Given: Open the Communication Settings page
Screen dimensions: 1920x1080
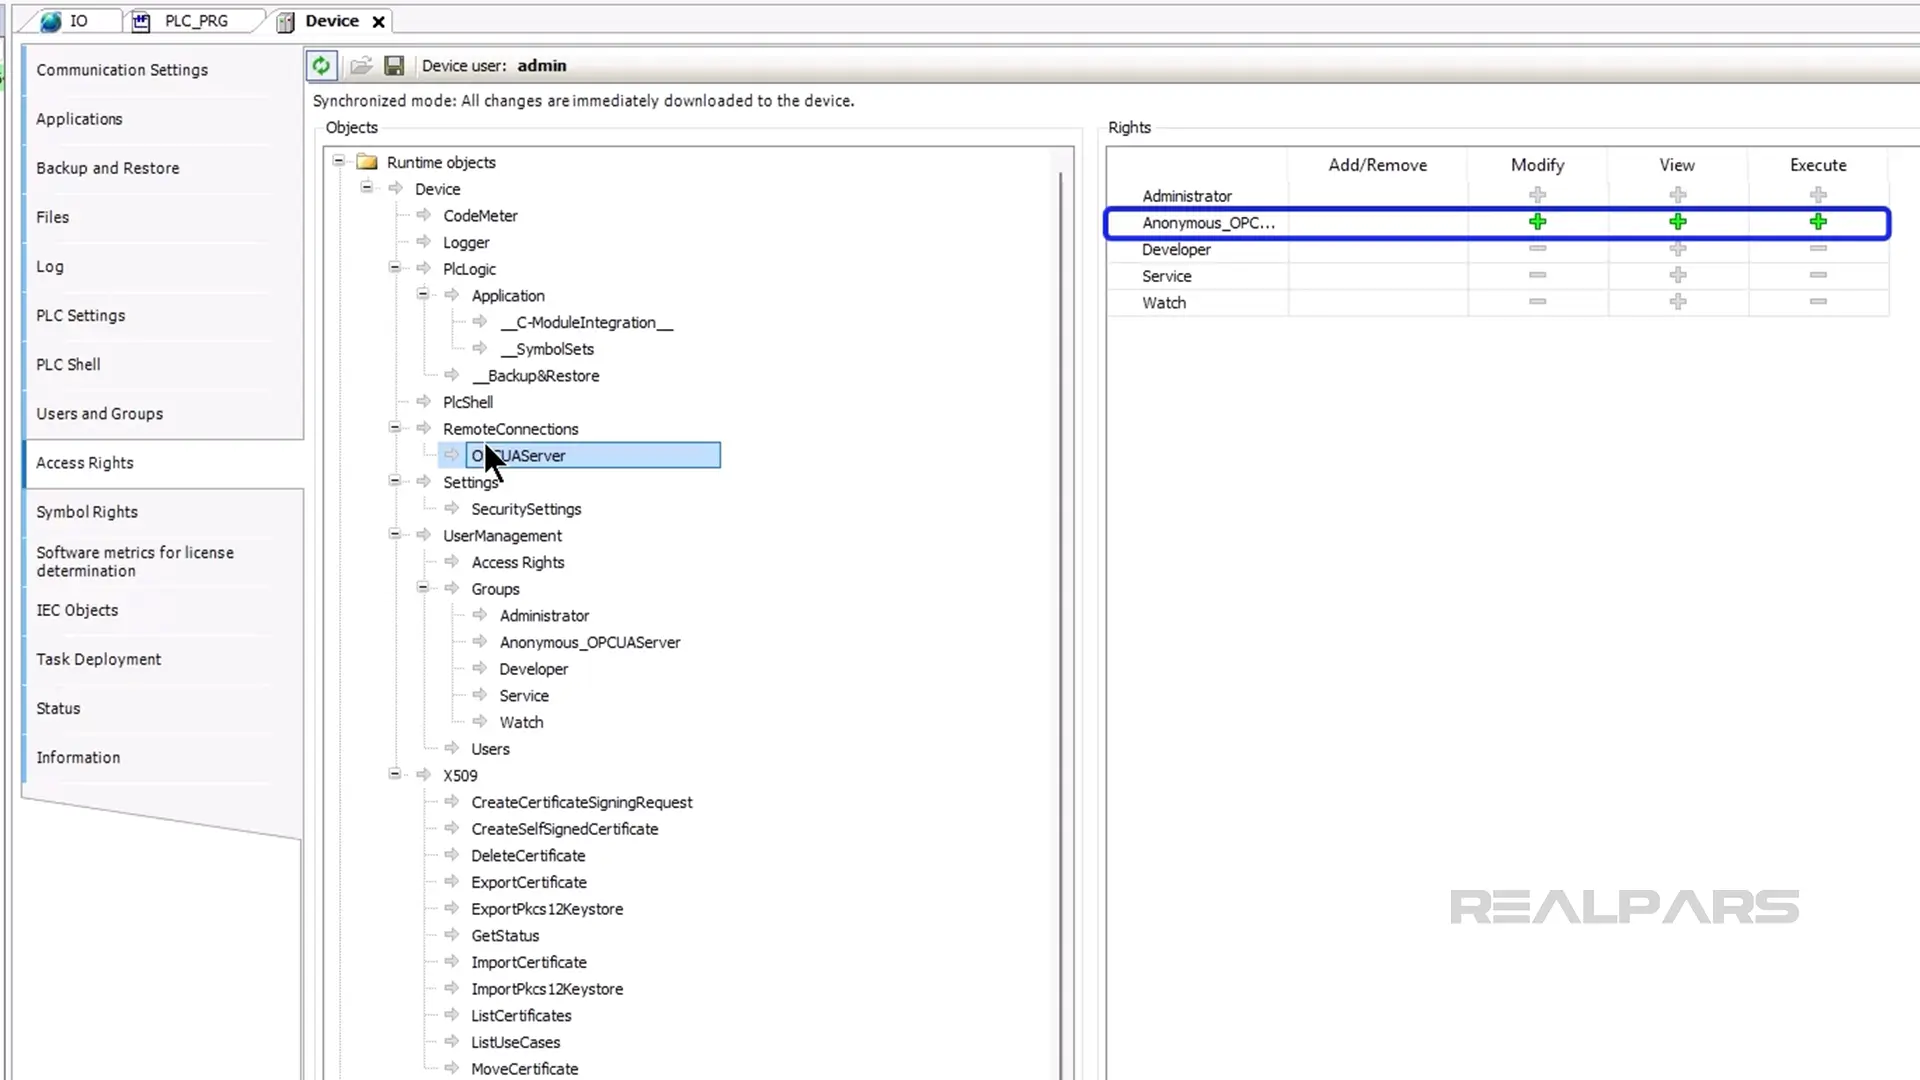Looking at the screenshot, I should (122, 70).
